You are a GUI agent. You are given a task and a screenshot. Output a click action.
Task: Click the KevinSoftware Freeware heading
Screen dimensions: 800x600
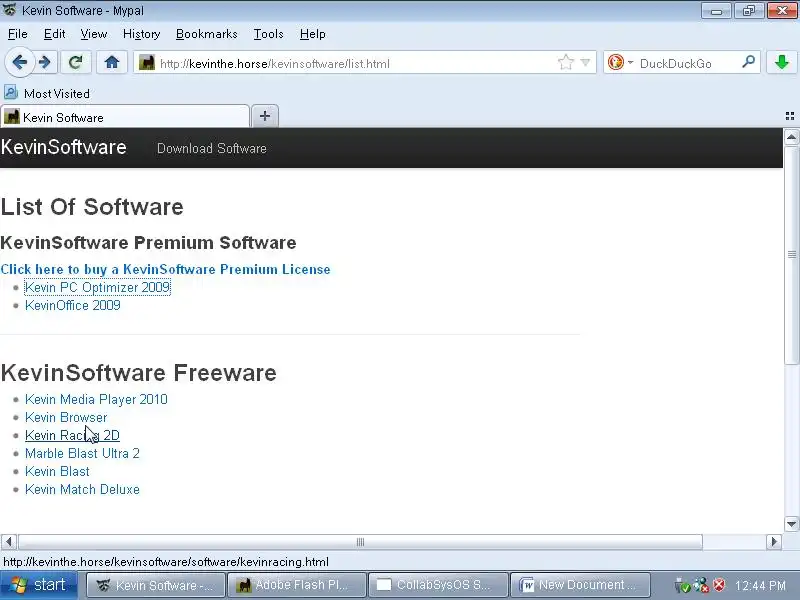[x=138, y=373]
